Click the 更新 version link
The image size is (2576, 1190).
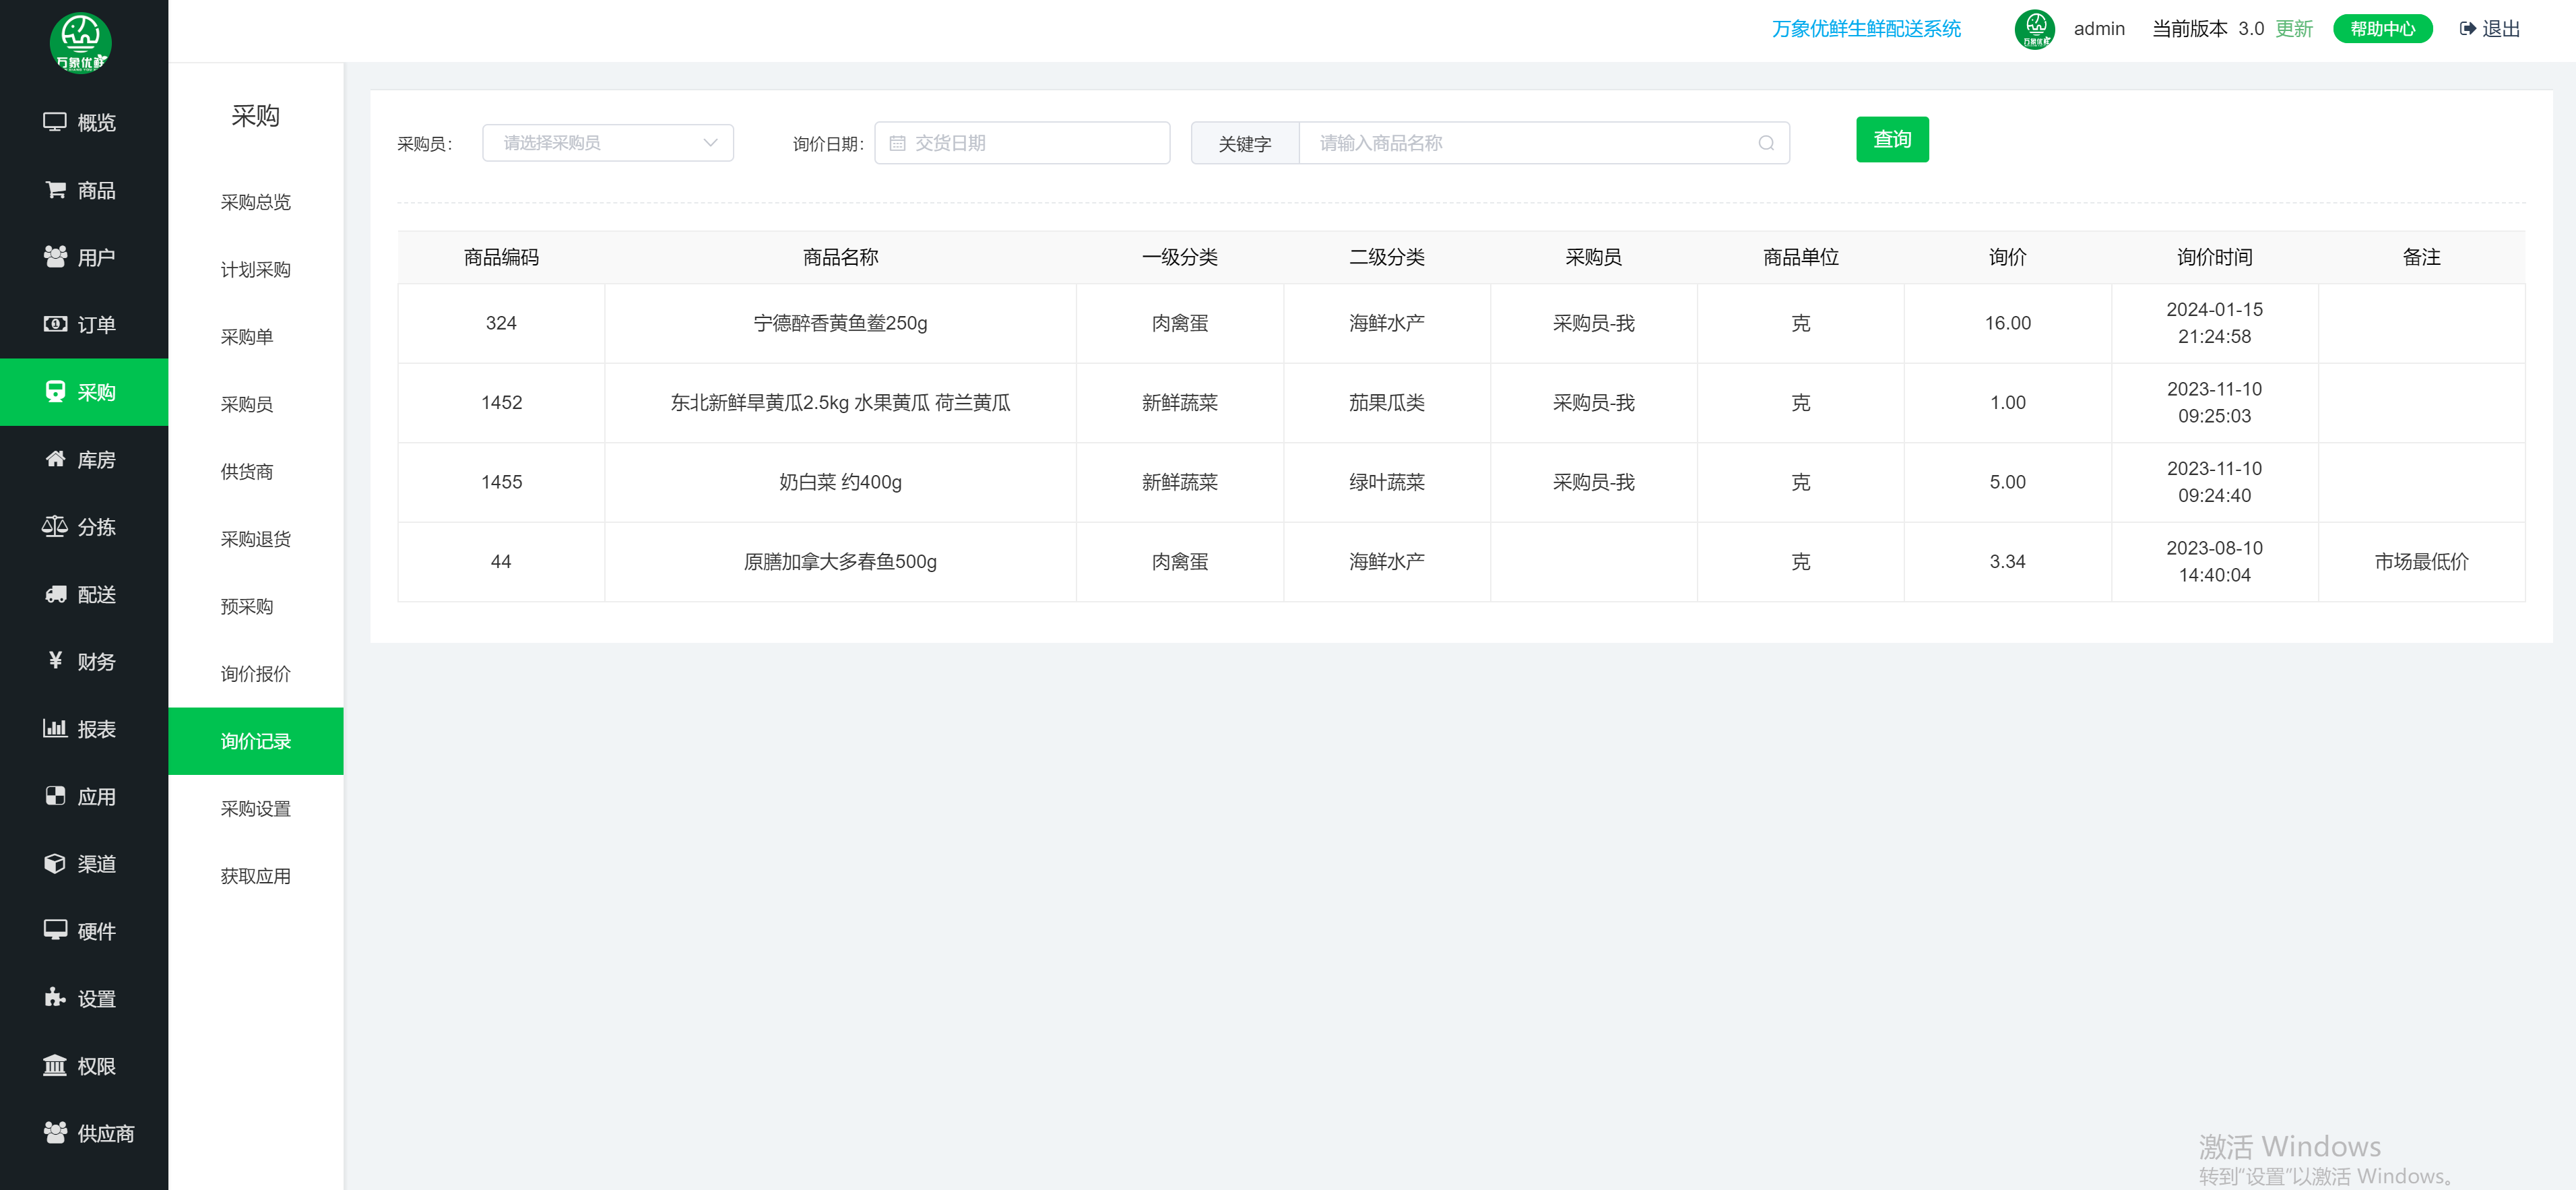tap(2293, 29)
